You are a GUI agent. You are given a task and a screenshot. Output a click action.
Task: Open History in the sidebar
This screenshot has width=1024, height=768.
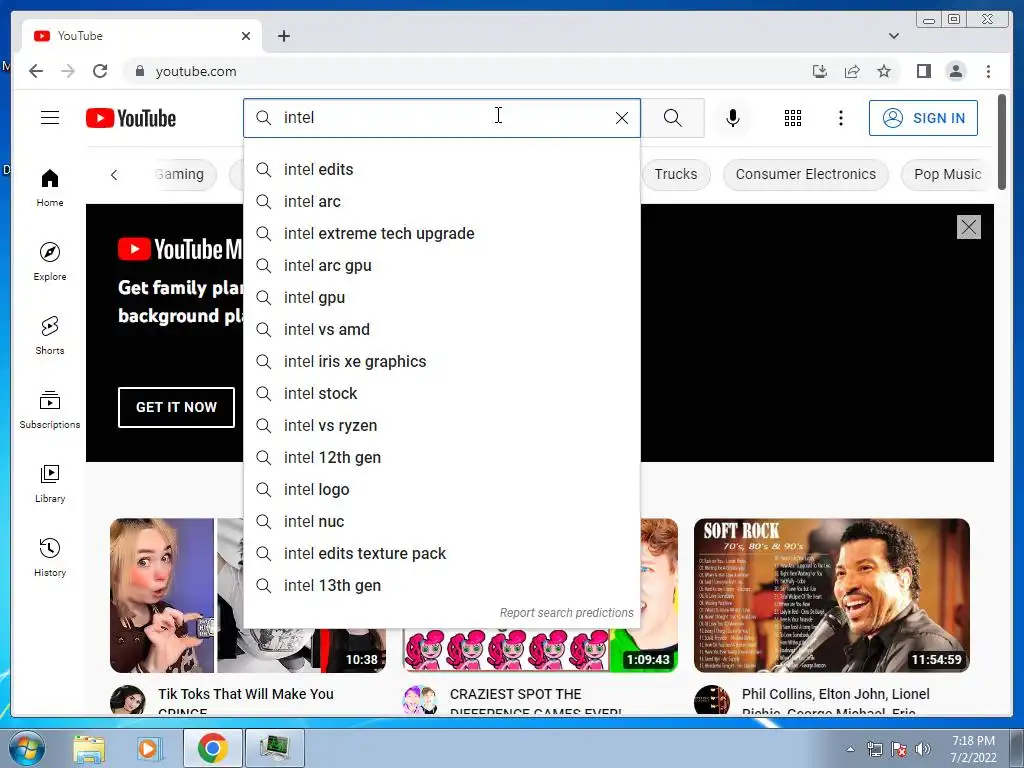pos(50,557)
